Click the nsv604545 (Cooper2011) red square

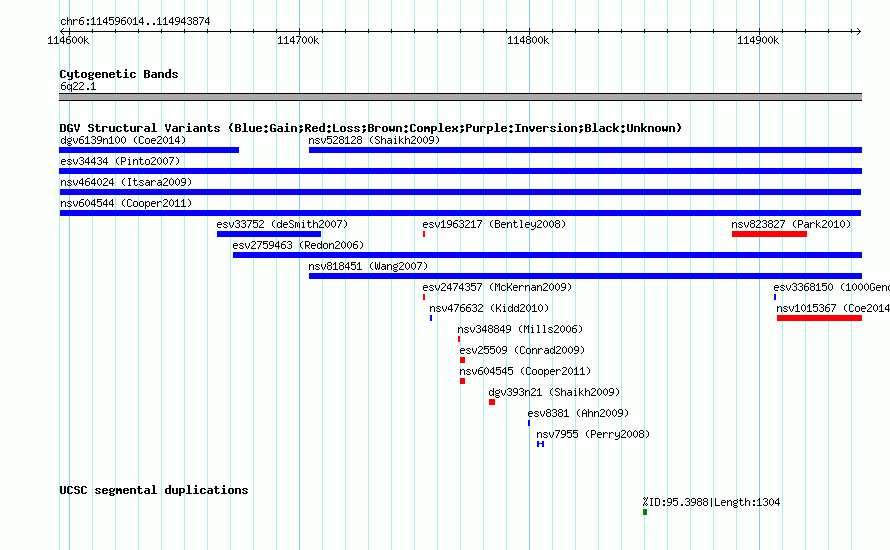[463, 381]
